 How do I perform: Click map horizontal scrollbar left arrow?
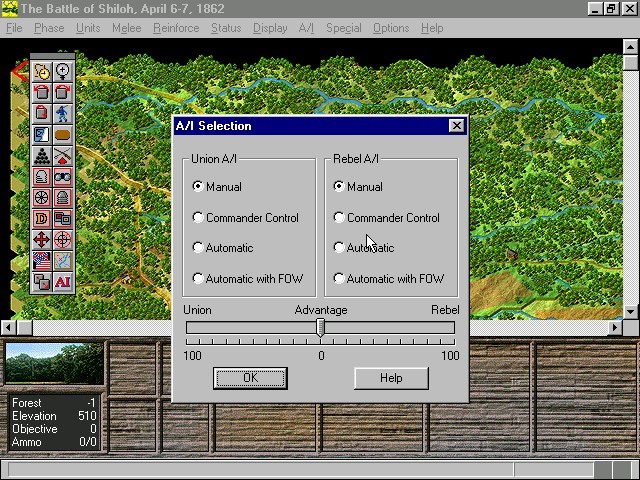(8, 327)
